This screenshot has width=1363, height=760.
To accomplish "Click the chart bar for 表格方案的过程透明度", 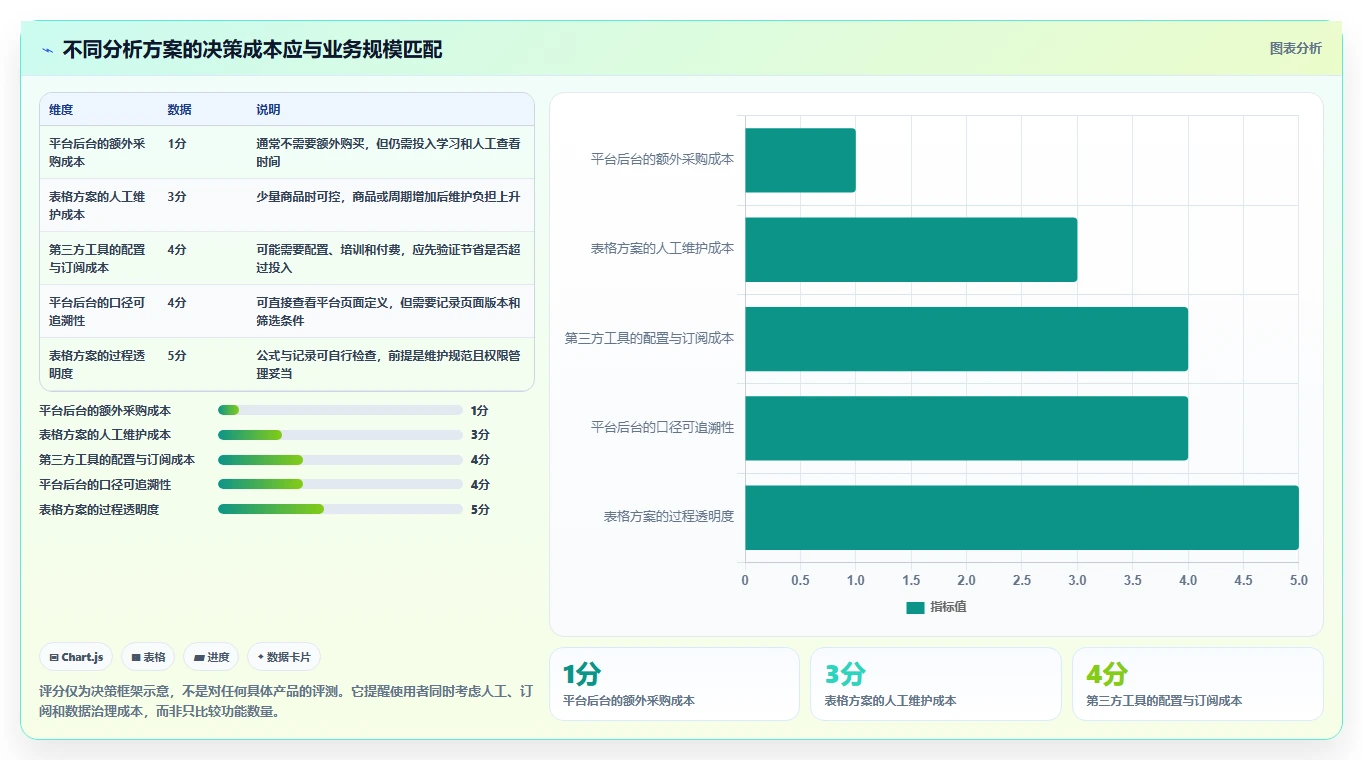I will pos(1022,517).
